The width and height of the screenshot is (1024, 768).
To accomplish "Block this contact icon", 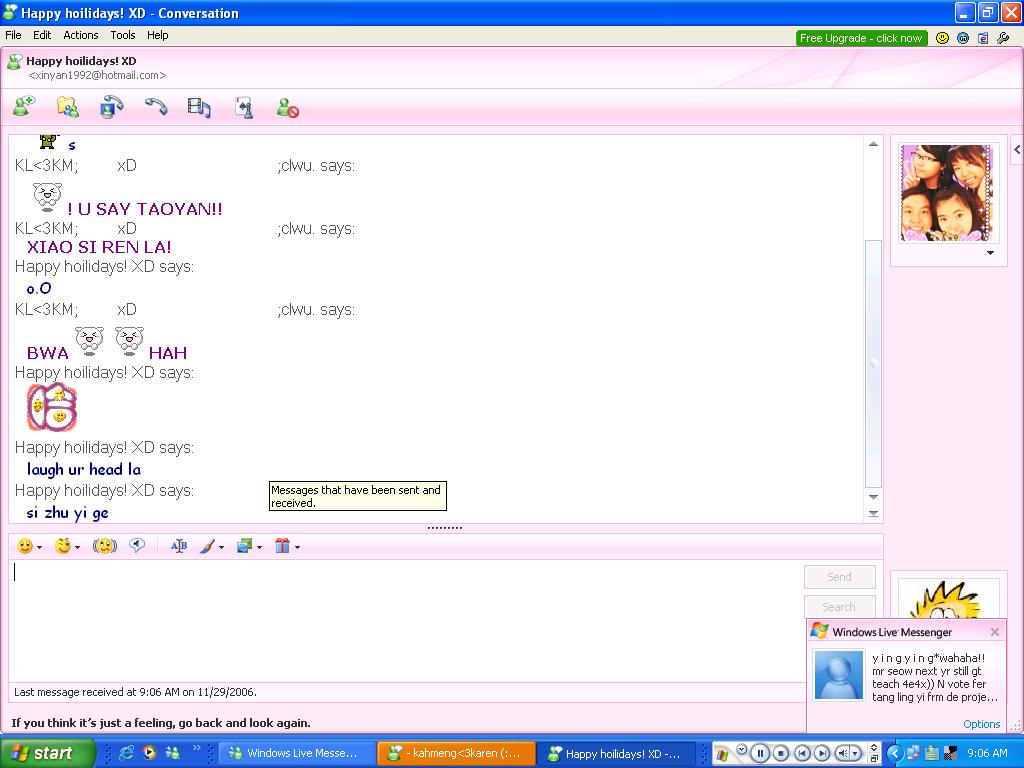I will (x=287, y=107).
